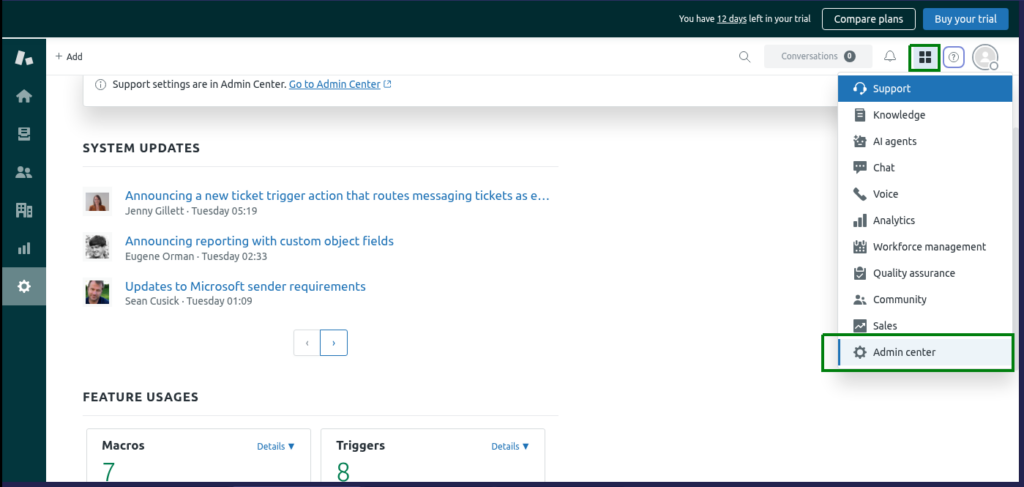Image resolution: width=1024 pixels, height=487 pixels.
Task: Open the Admin gear icon in sidebar
Action: click(24, 286)
